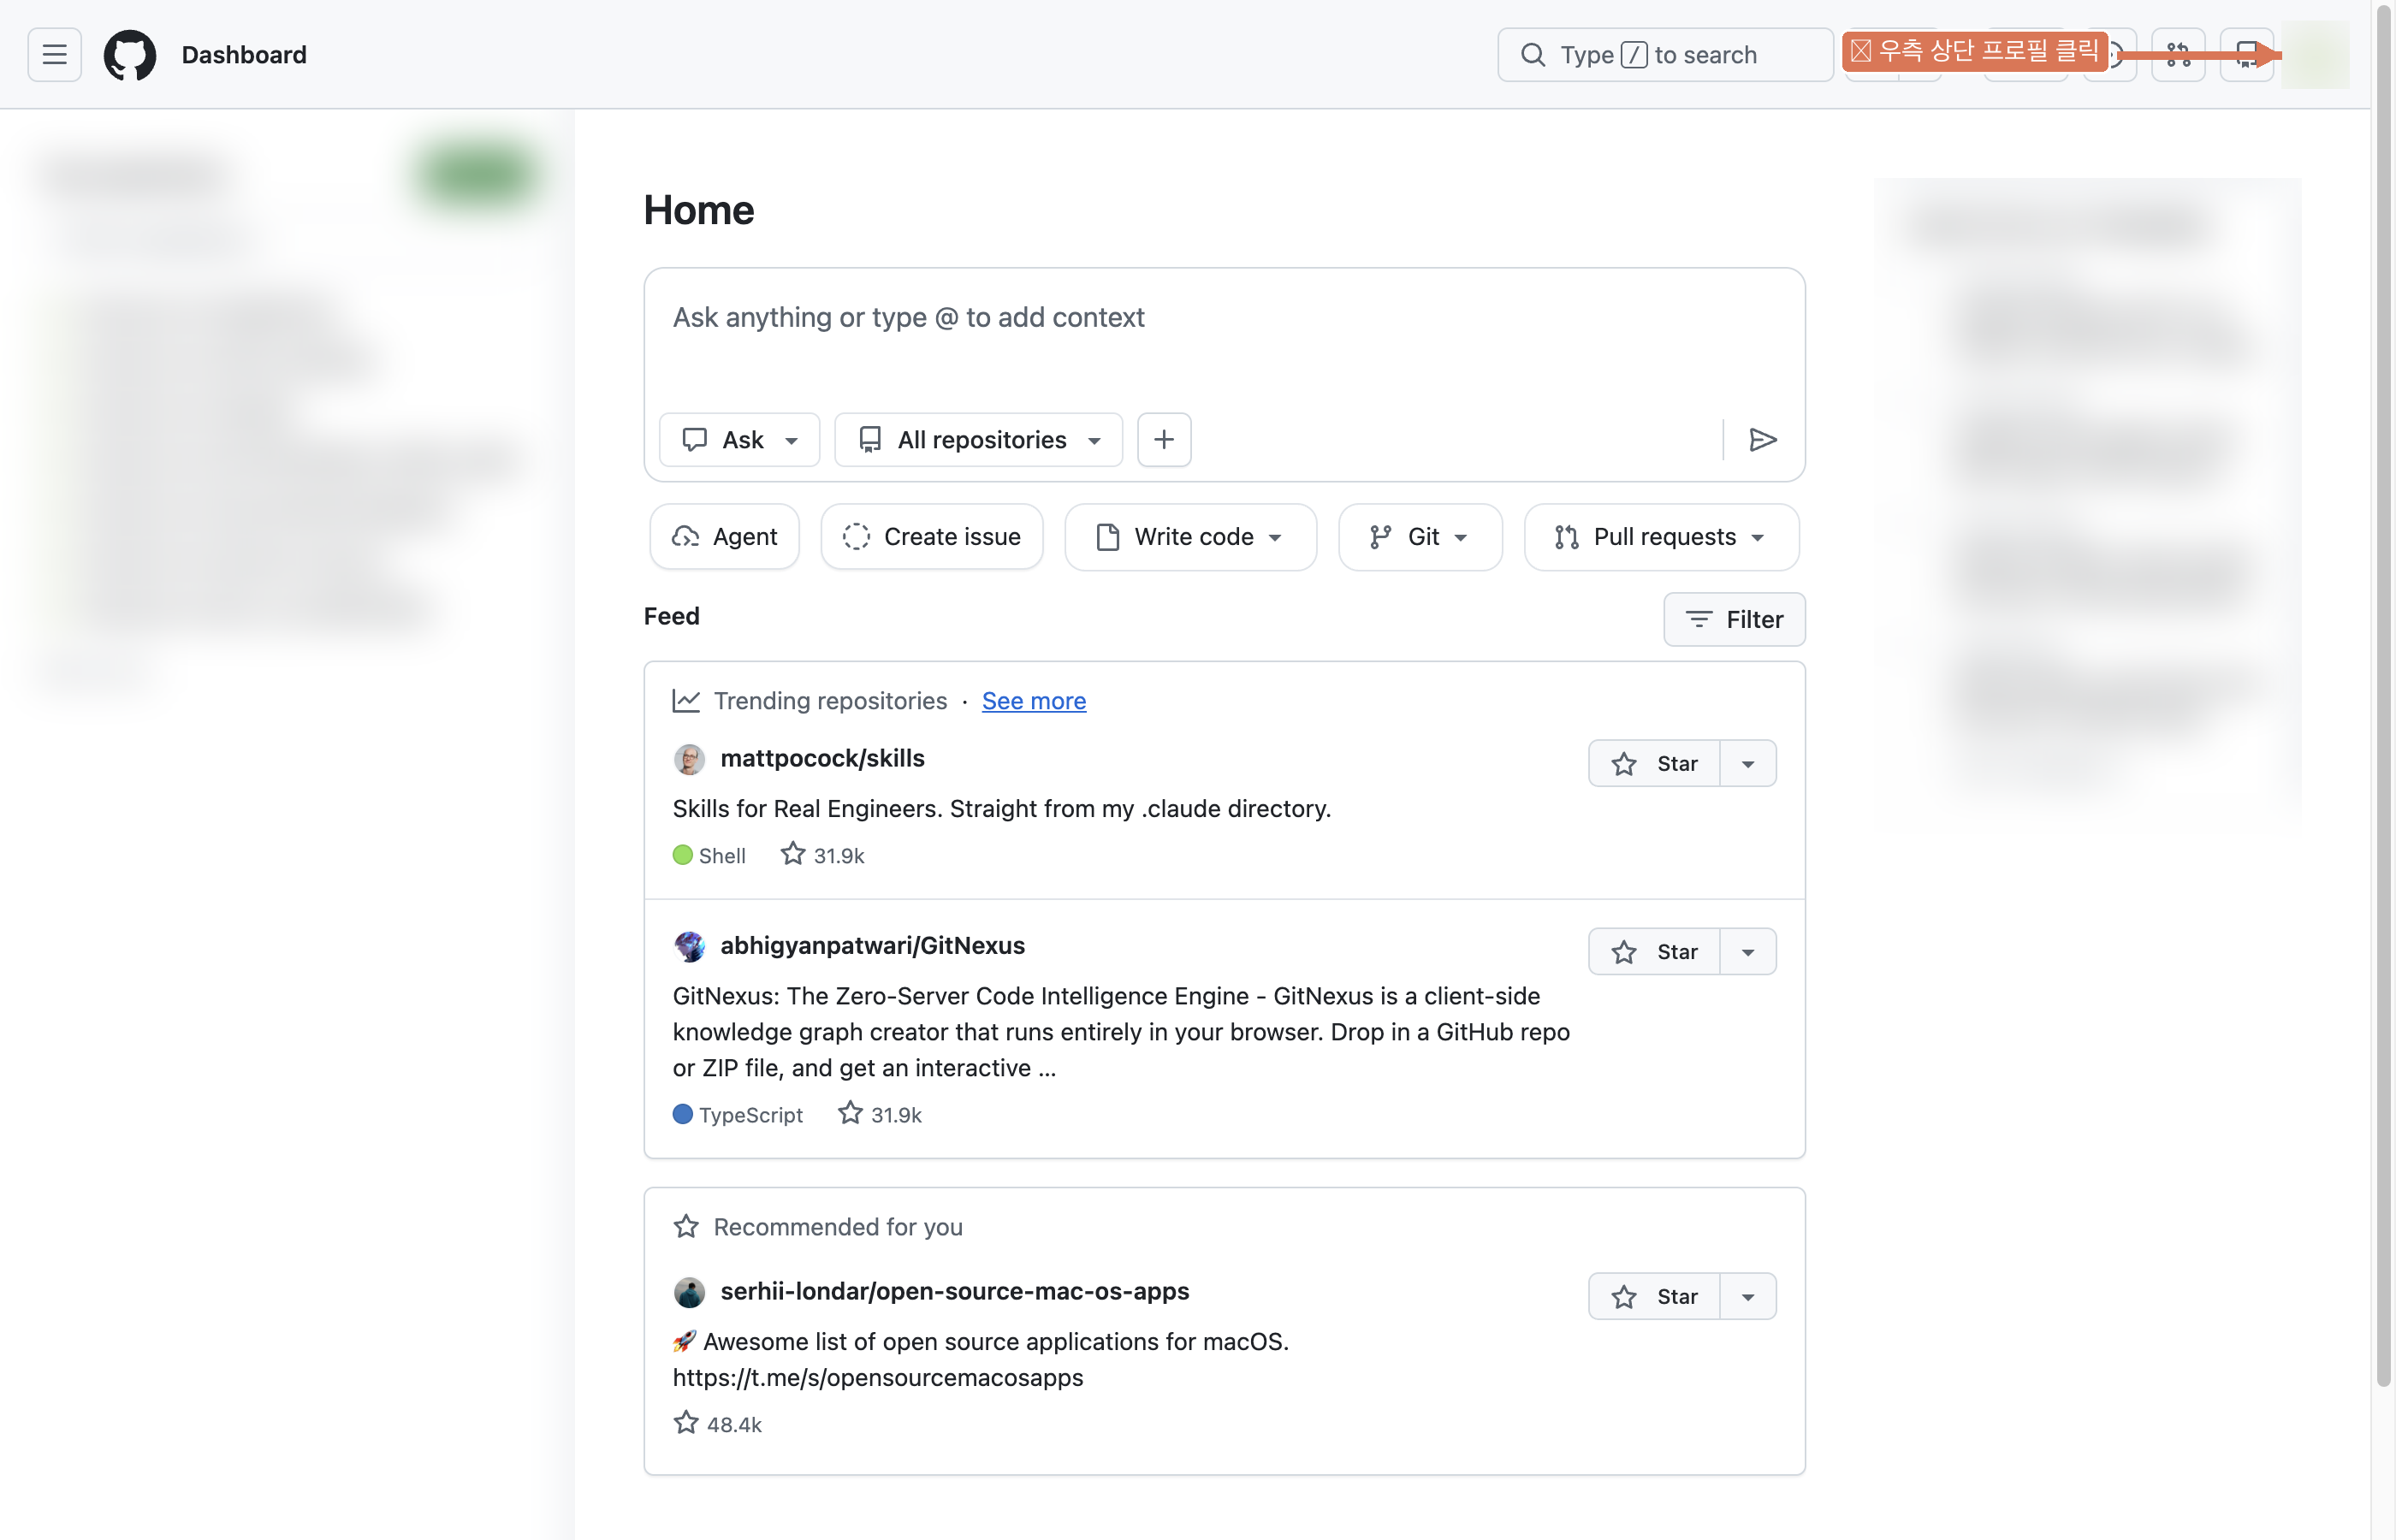Open the All repositories dropdown

pyautogui.click(x=979, y=439)
